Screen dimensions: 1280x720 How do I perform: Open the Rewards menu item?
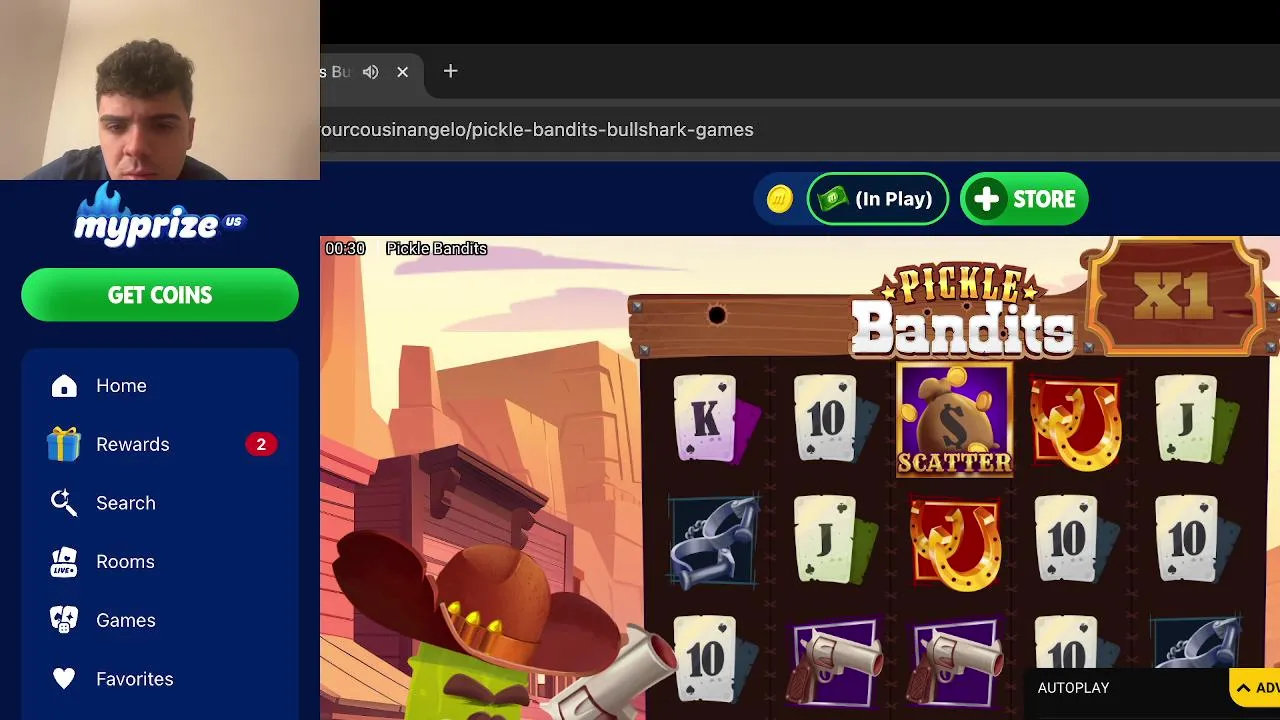160,444
